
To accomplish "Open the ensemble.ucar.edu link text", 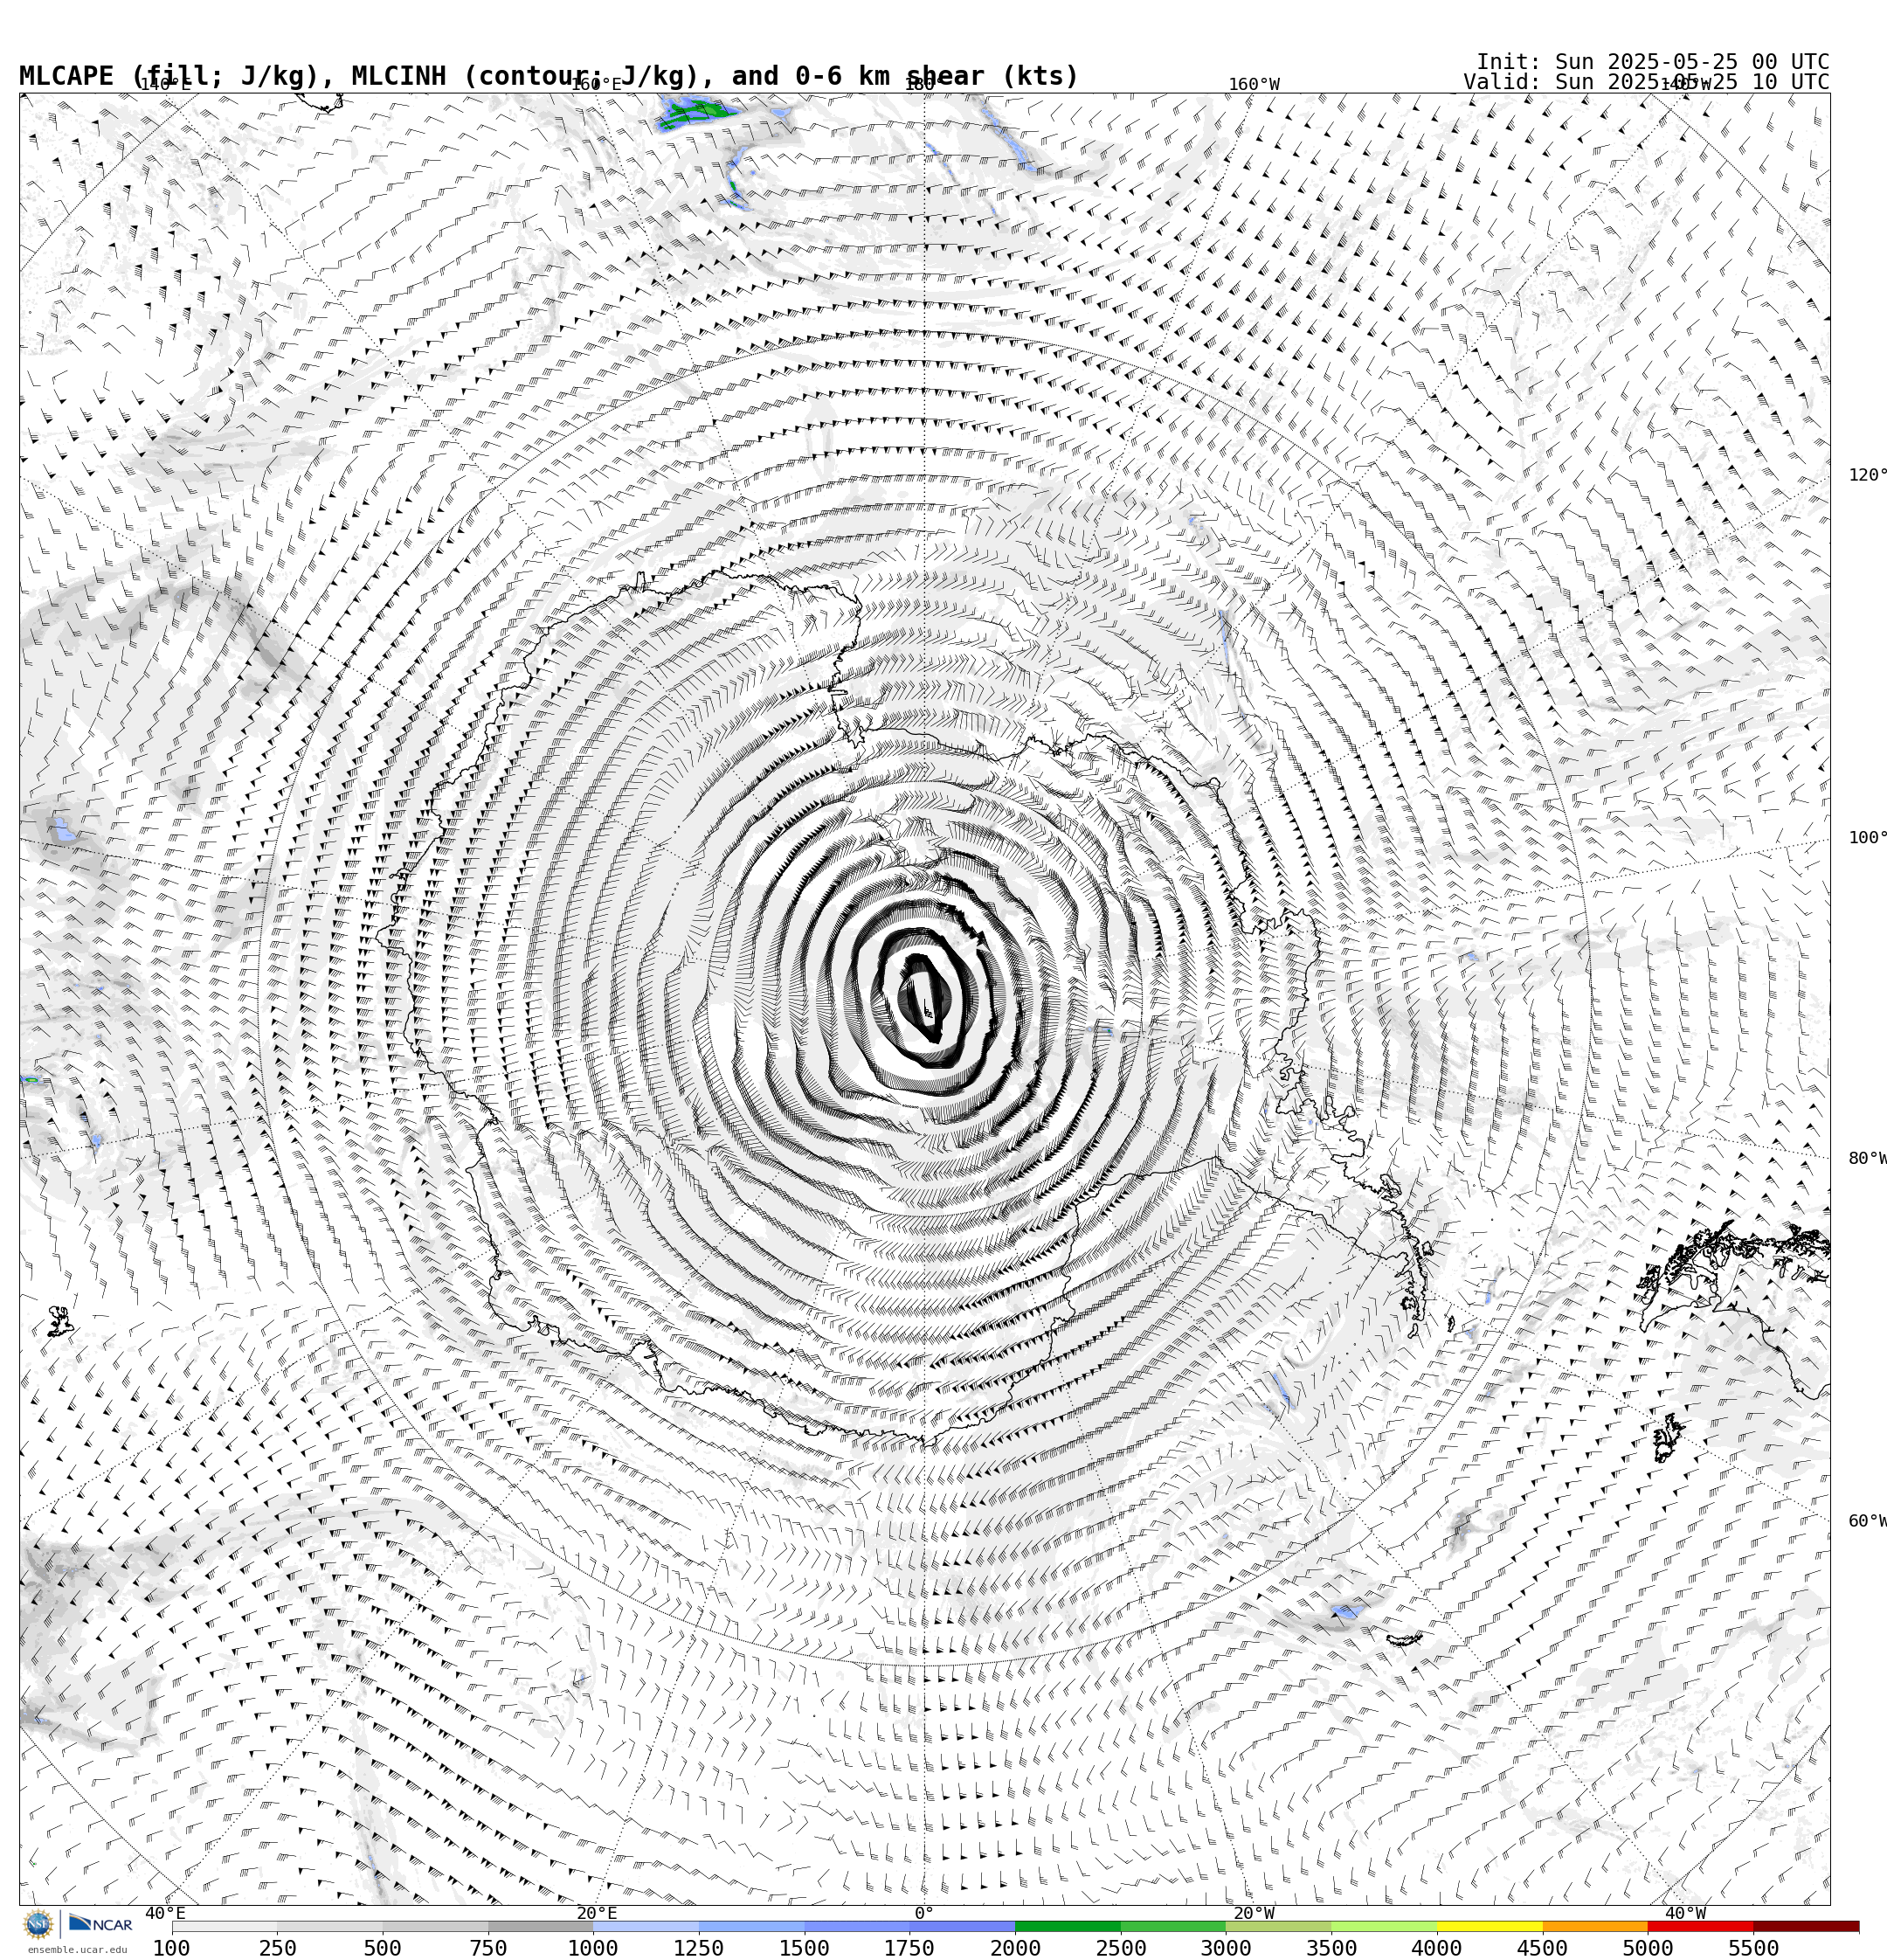I will 77,1950.
